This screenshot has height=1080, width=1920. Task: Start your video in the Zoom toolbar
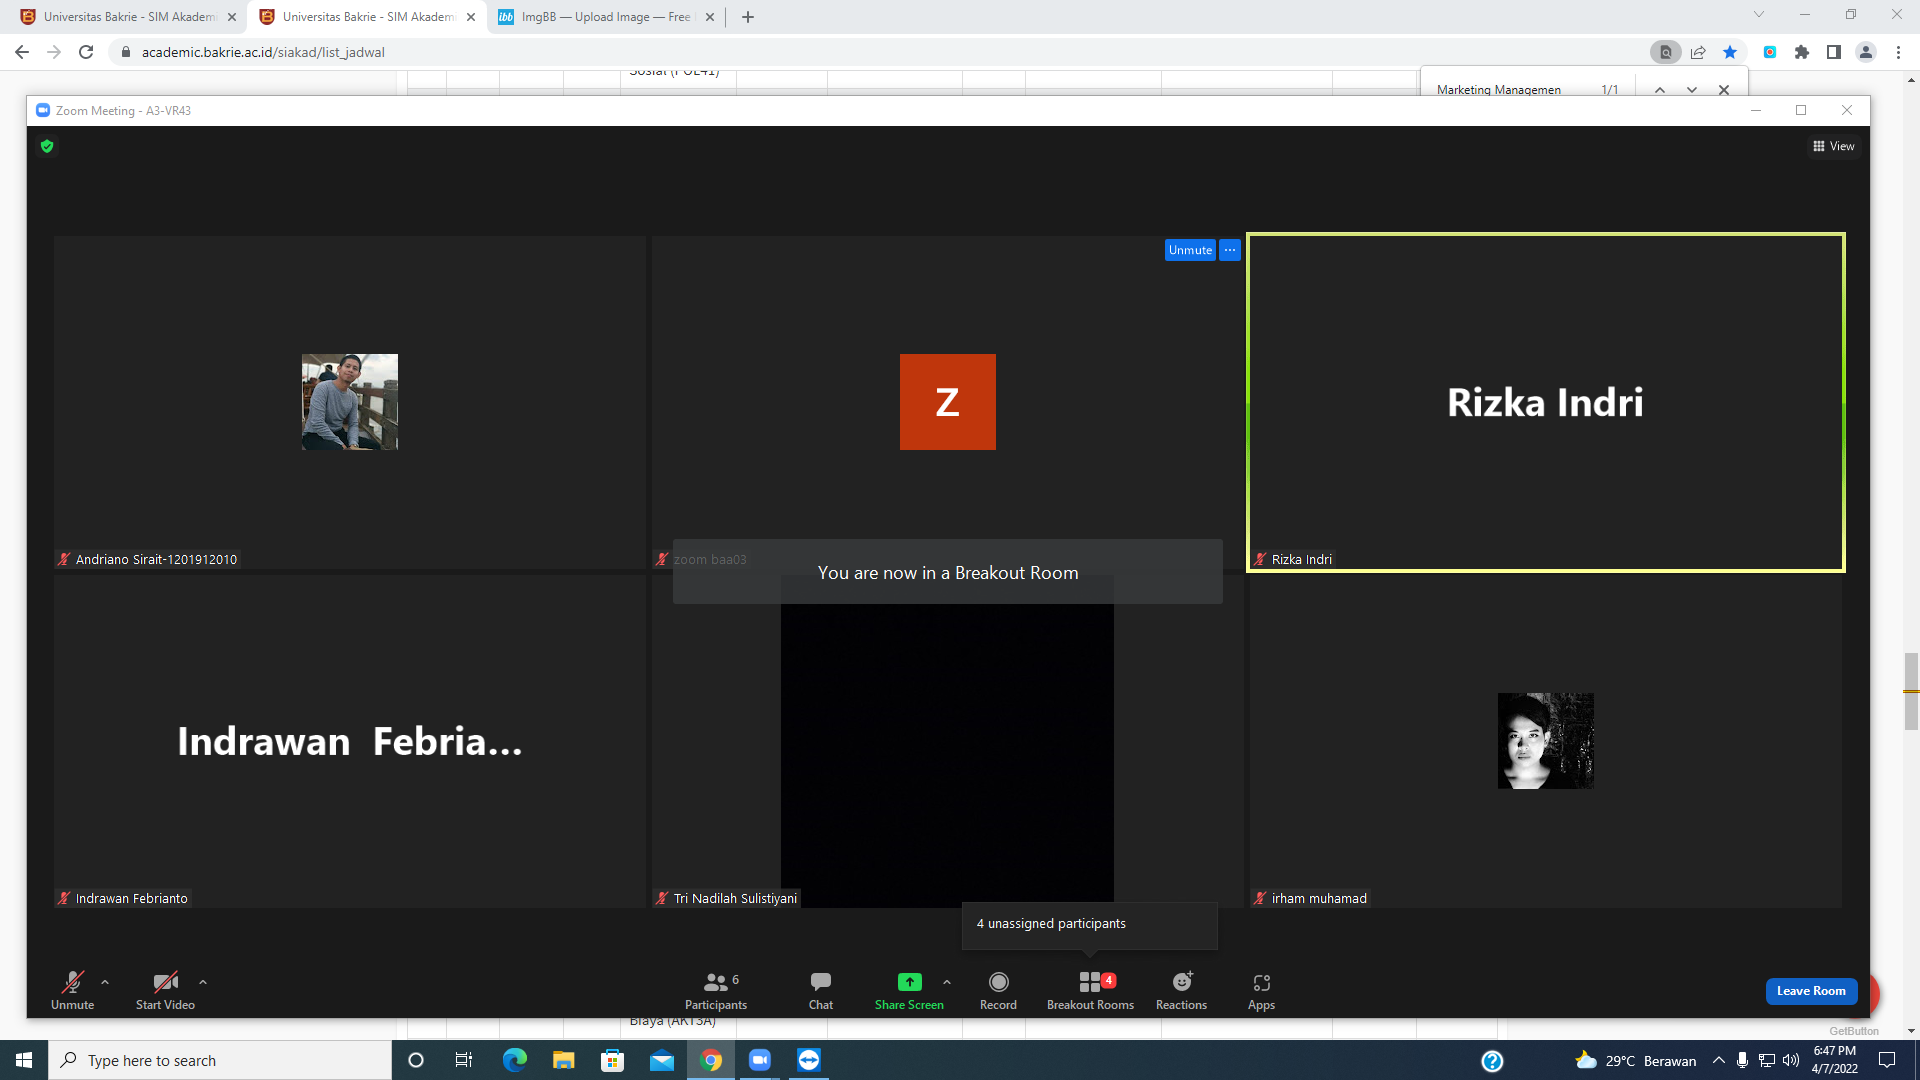(165, 990)
